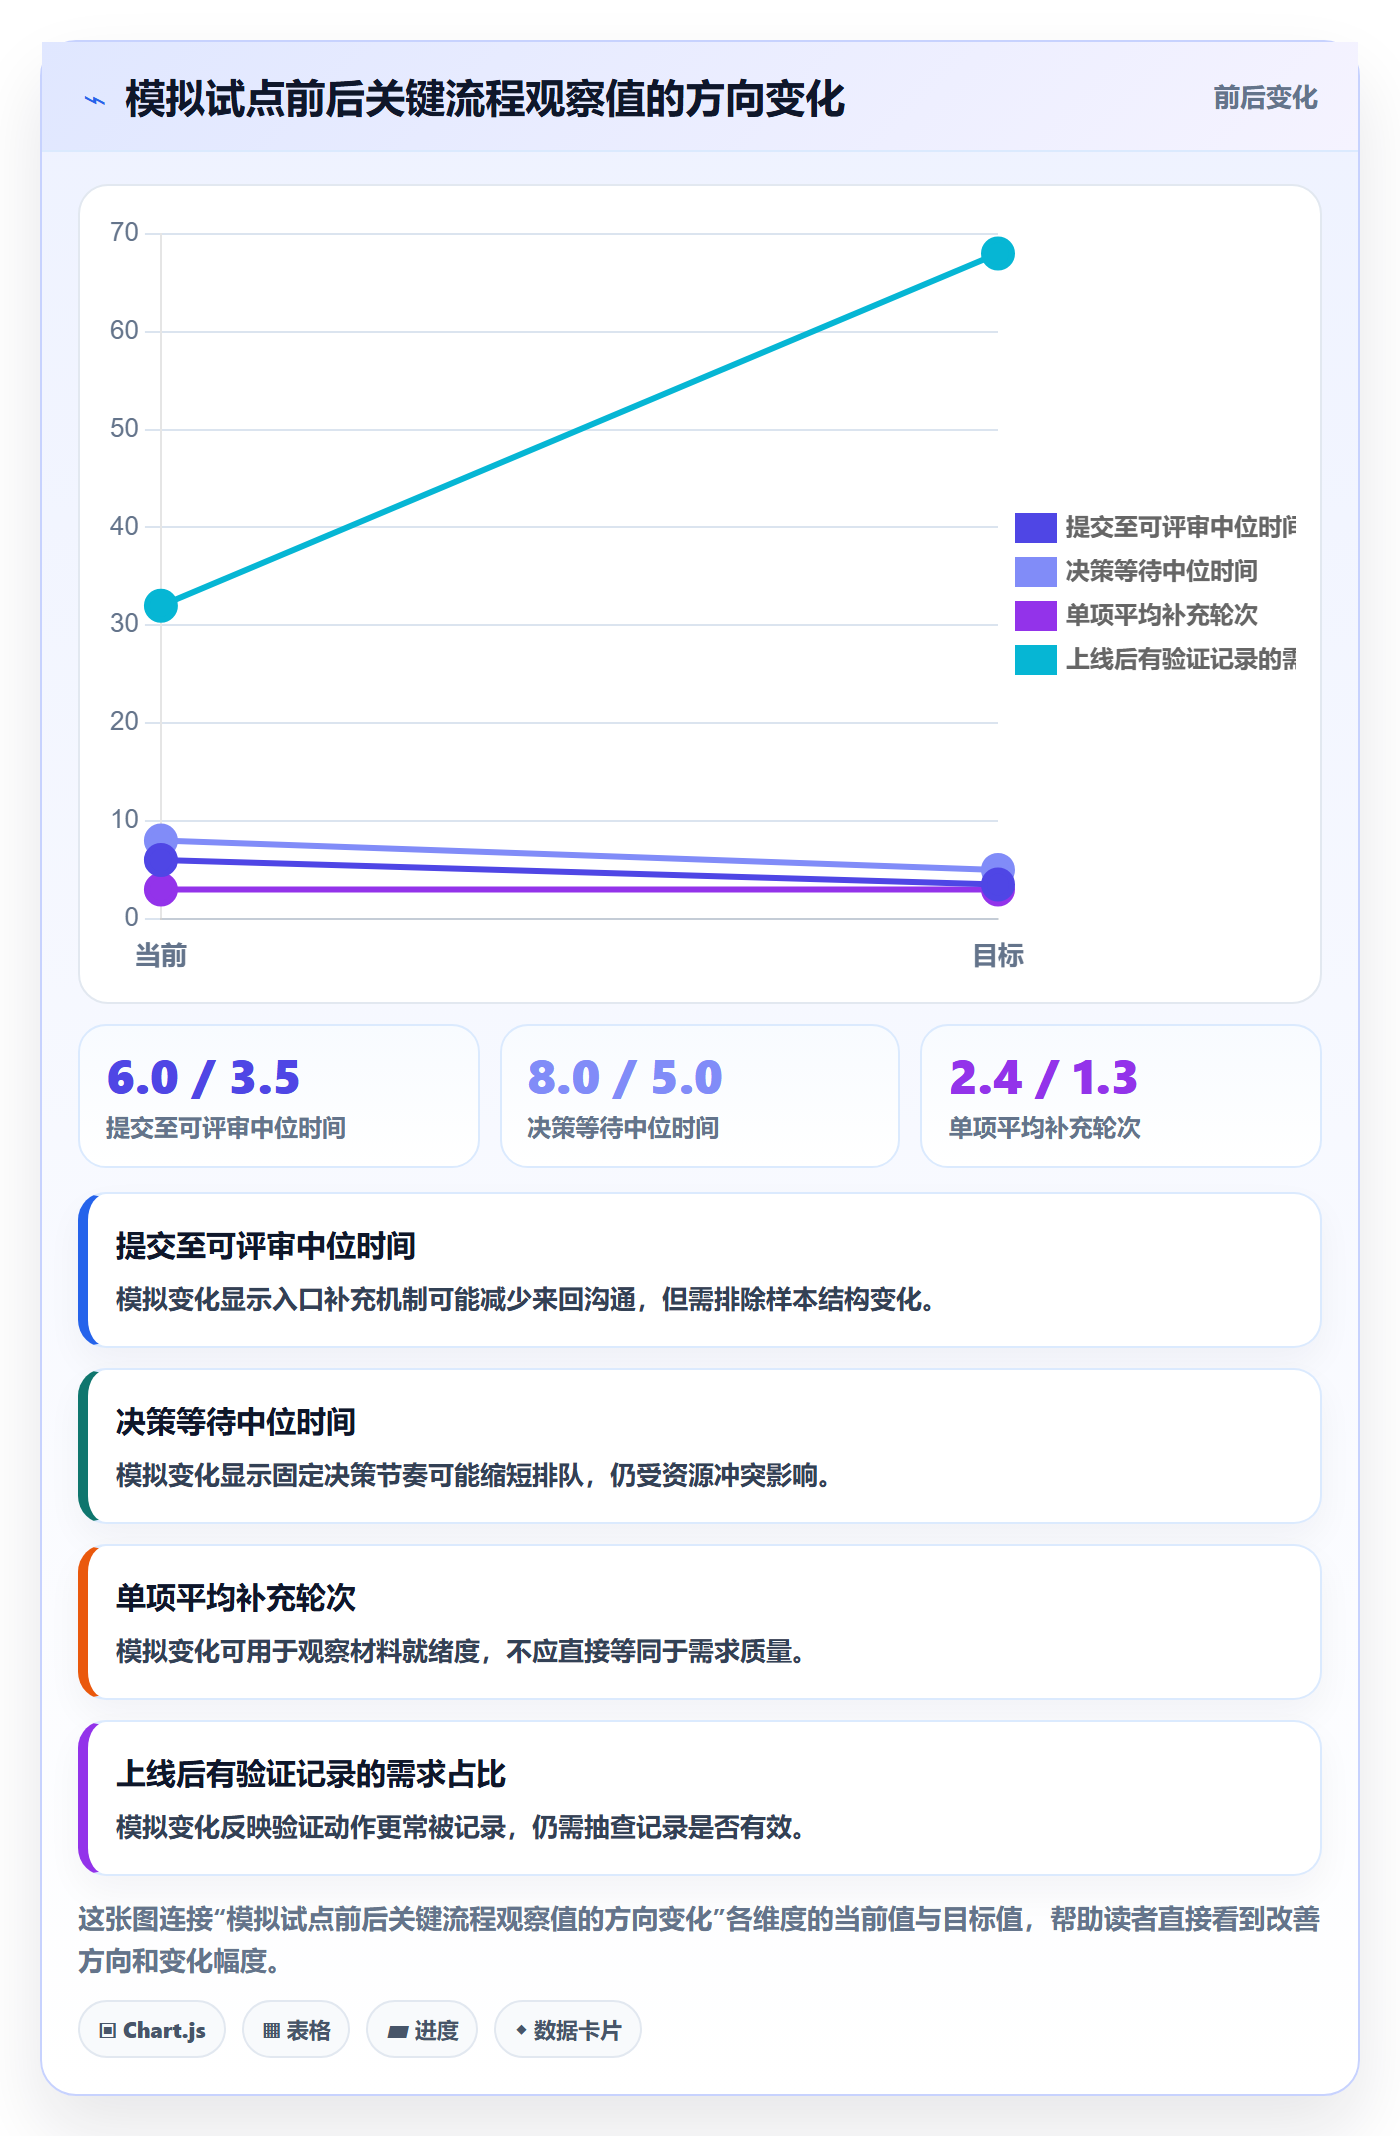The height and width of the screenshot is (2136, 1400).
Task: Open the 上线后有验证记录的需求占比 card heading
Action: pos(311,1774)
